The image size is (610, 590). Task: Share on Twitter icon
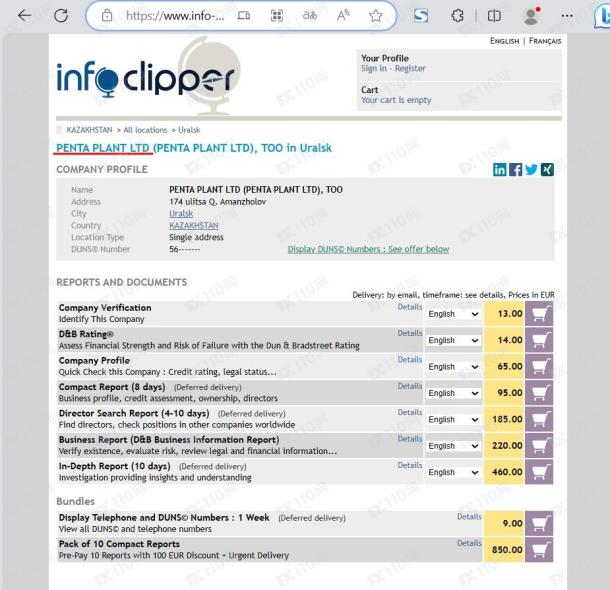pos(531,170)
